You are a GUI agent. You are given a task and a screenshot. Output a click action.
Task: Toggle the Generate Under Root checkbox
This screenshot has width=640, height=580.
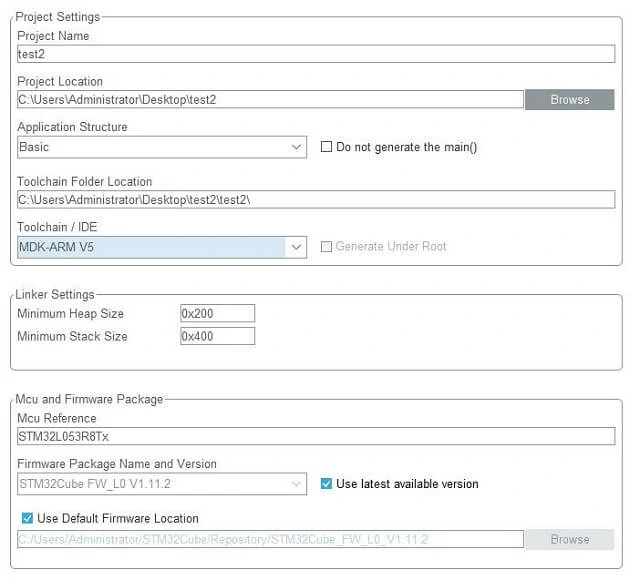click(x=326, y=246)
